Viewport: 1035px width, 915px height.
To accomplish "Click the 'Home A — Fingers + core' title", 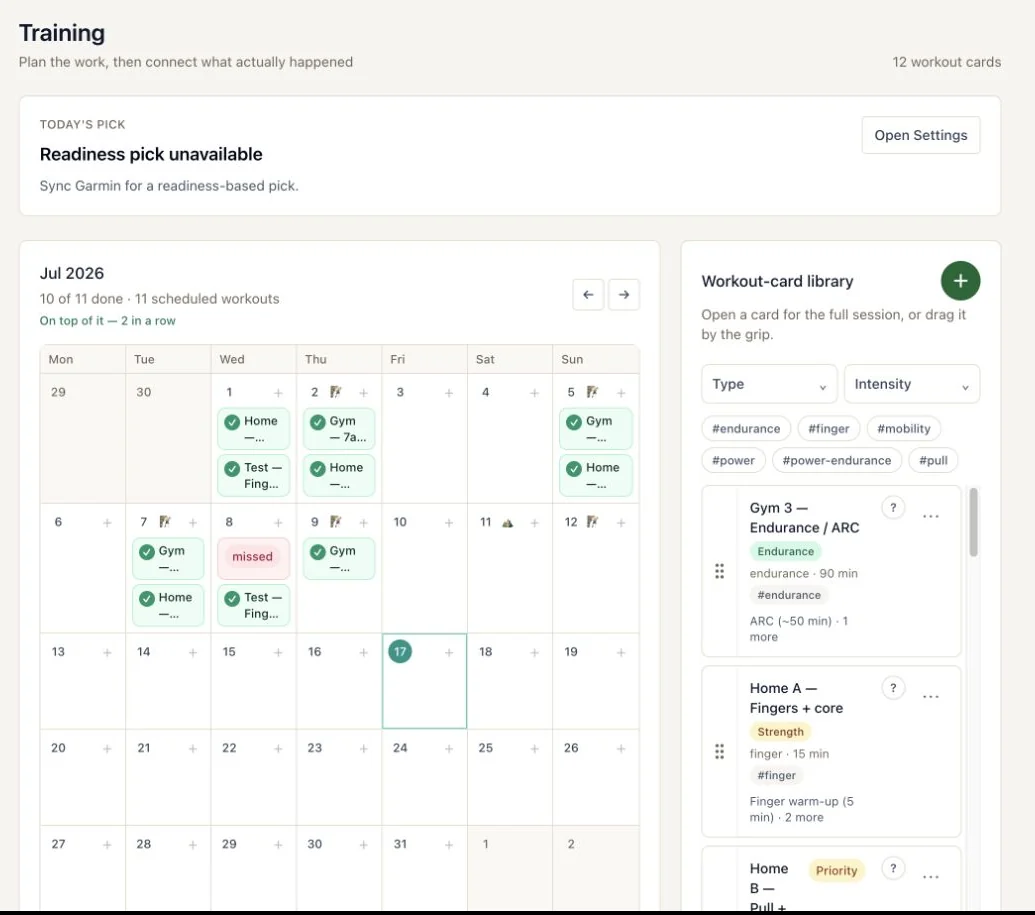I will point(796,698).
